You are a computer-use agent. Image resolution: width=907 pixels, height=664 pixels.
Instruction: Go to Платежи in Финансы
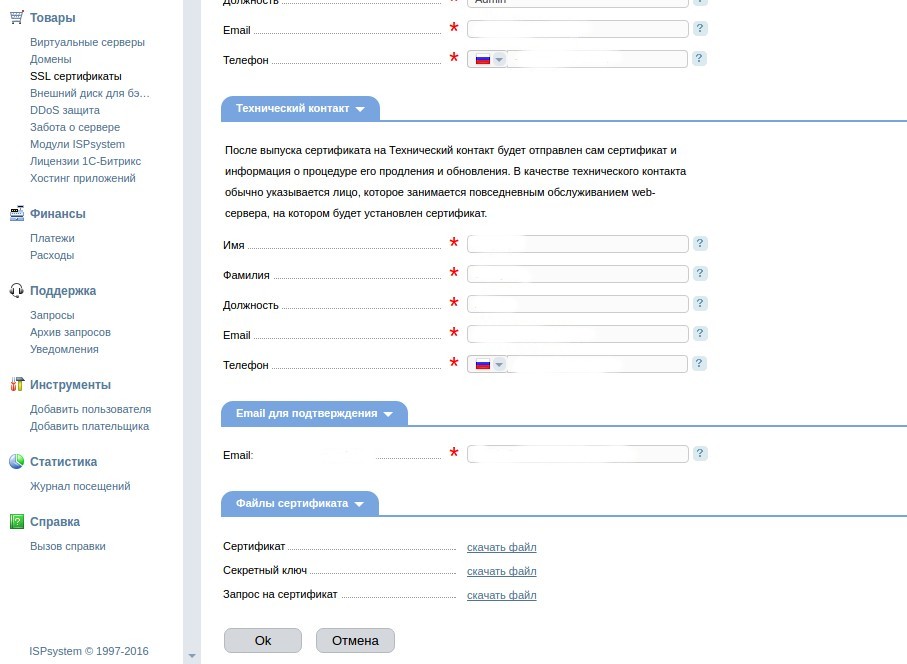[x=52, y=238]
